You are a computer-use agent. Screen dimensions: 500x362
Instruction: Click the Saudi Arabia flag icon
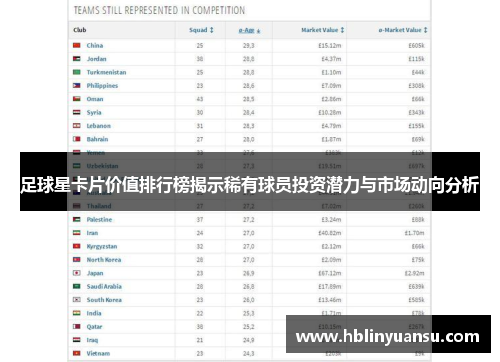77,286
